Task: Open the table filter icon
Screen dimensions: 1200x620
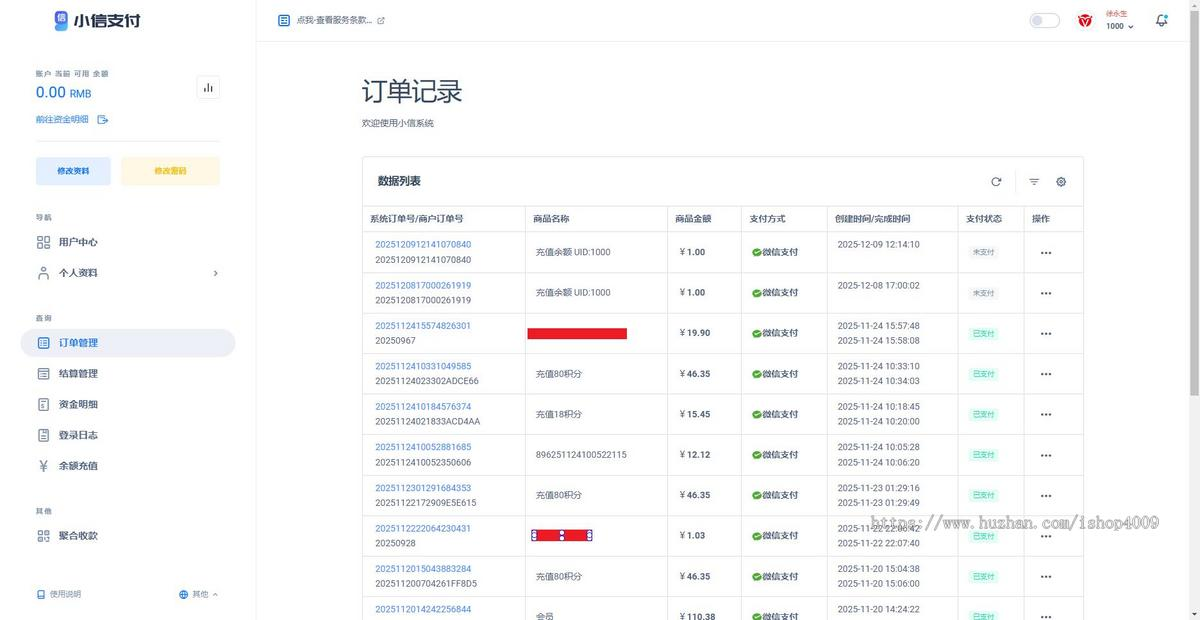Action: tap(1033, 181)
